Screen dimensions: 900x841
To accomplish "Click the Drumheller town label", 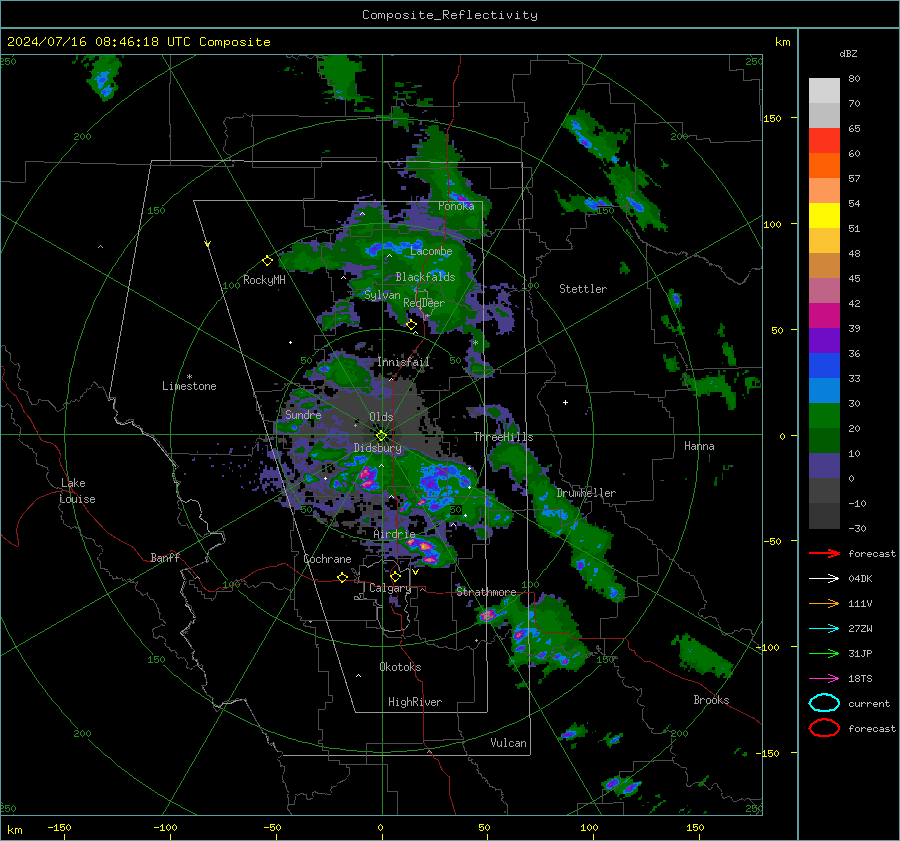I will (586, 493).
